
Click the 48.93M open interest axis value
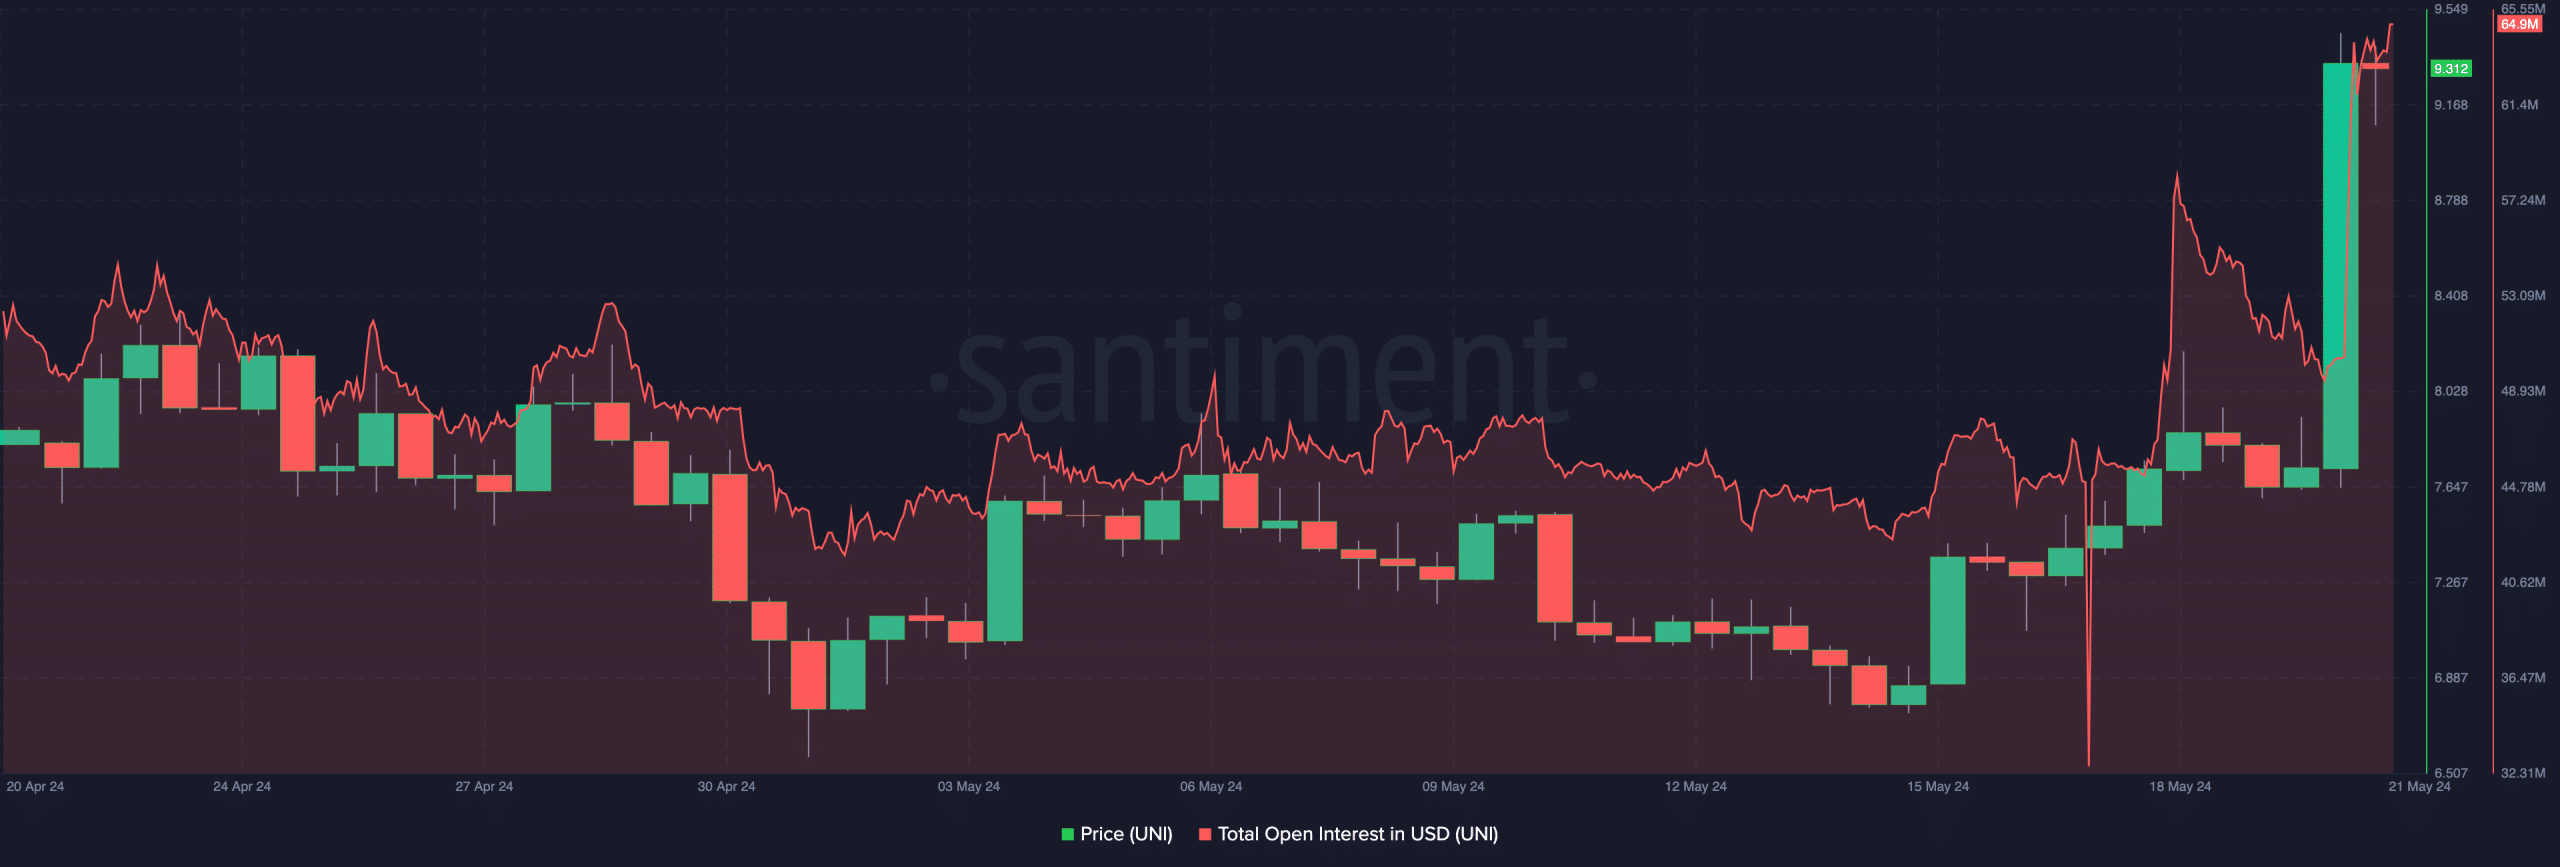tap(2523, 391)
